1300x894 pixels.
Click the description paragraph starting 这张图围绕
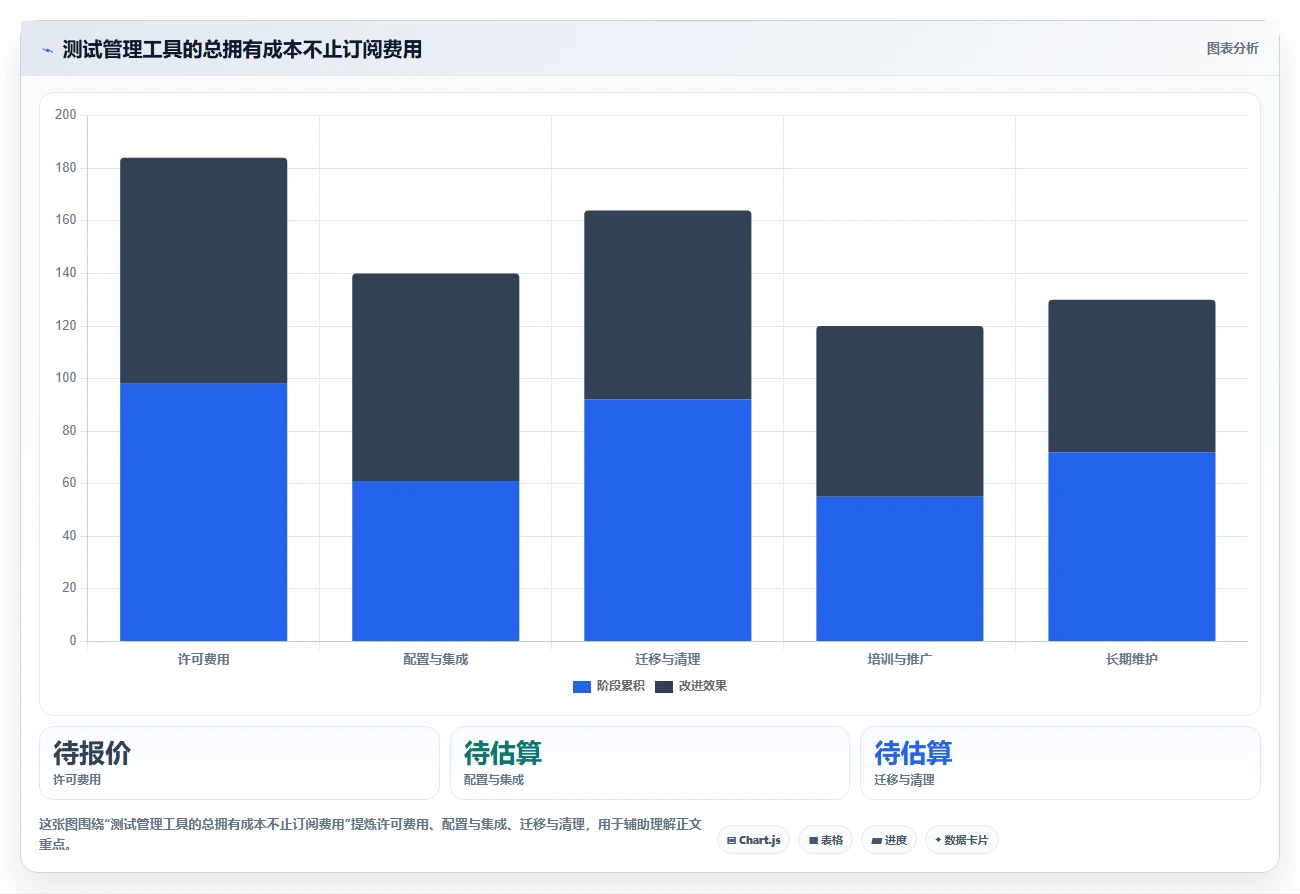370,834
